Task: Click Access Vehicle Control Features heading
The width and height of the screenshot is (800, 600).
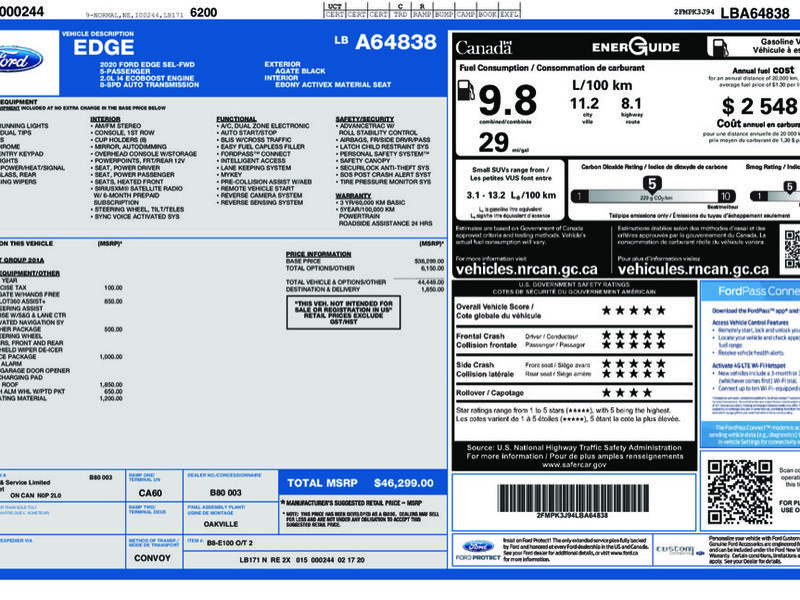Action: tap(750, 322)
